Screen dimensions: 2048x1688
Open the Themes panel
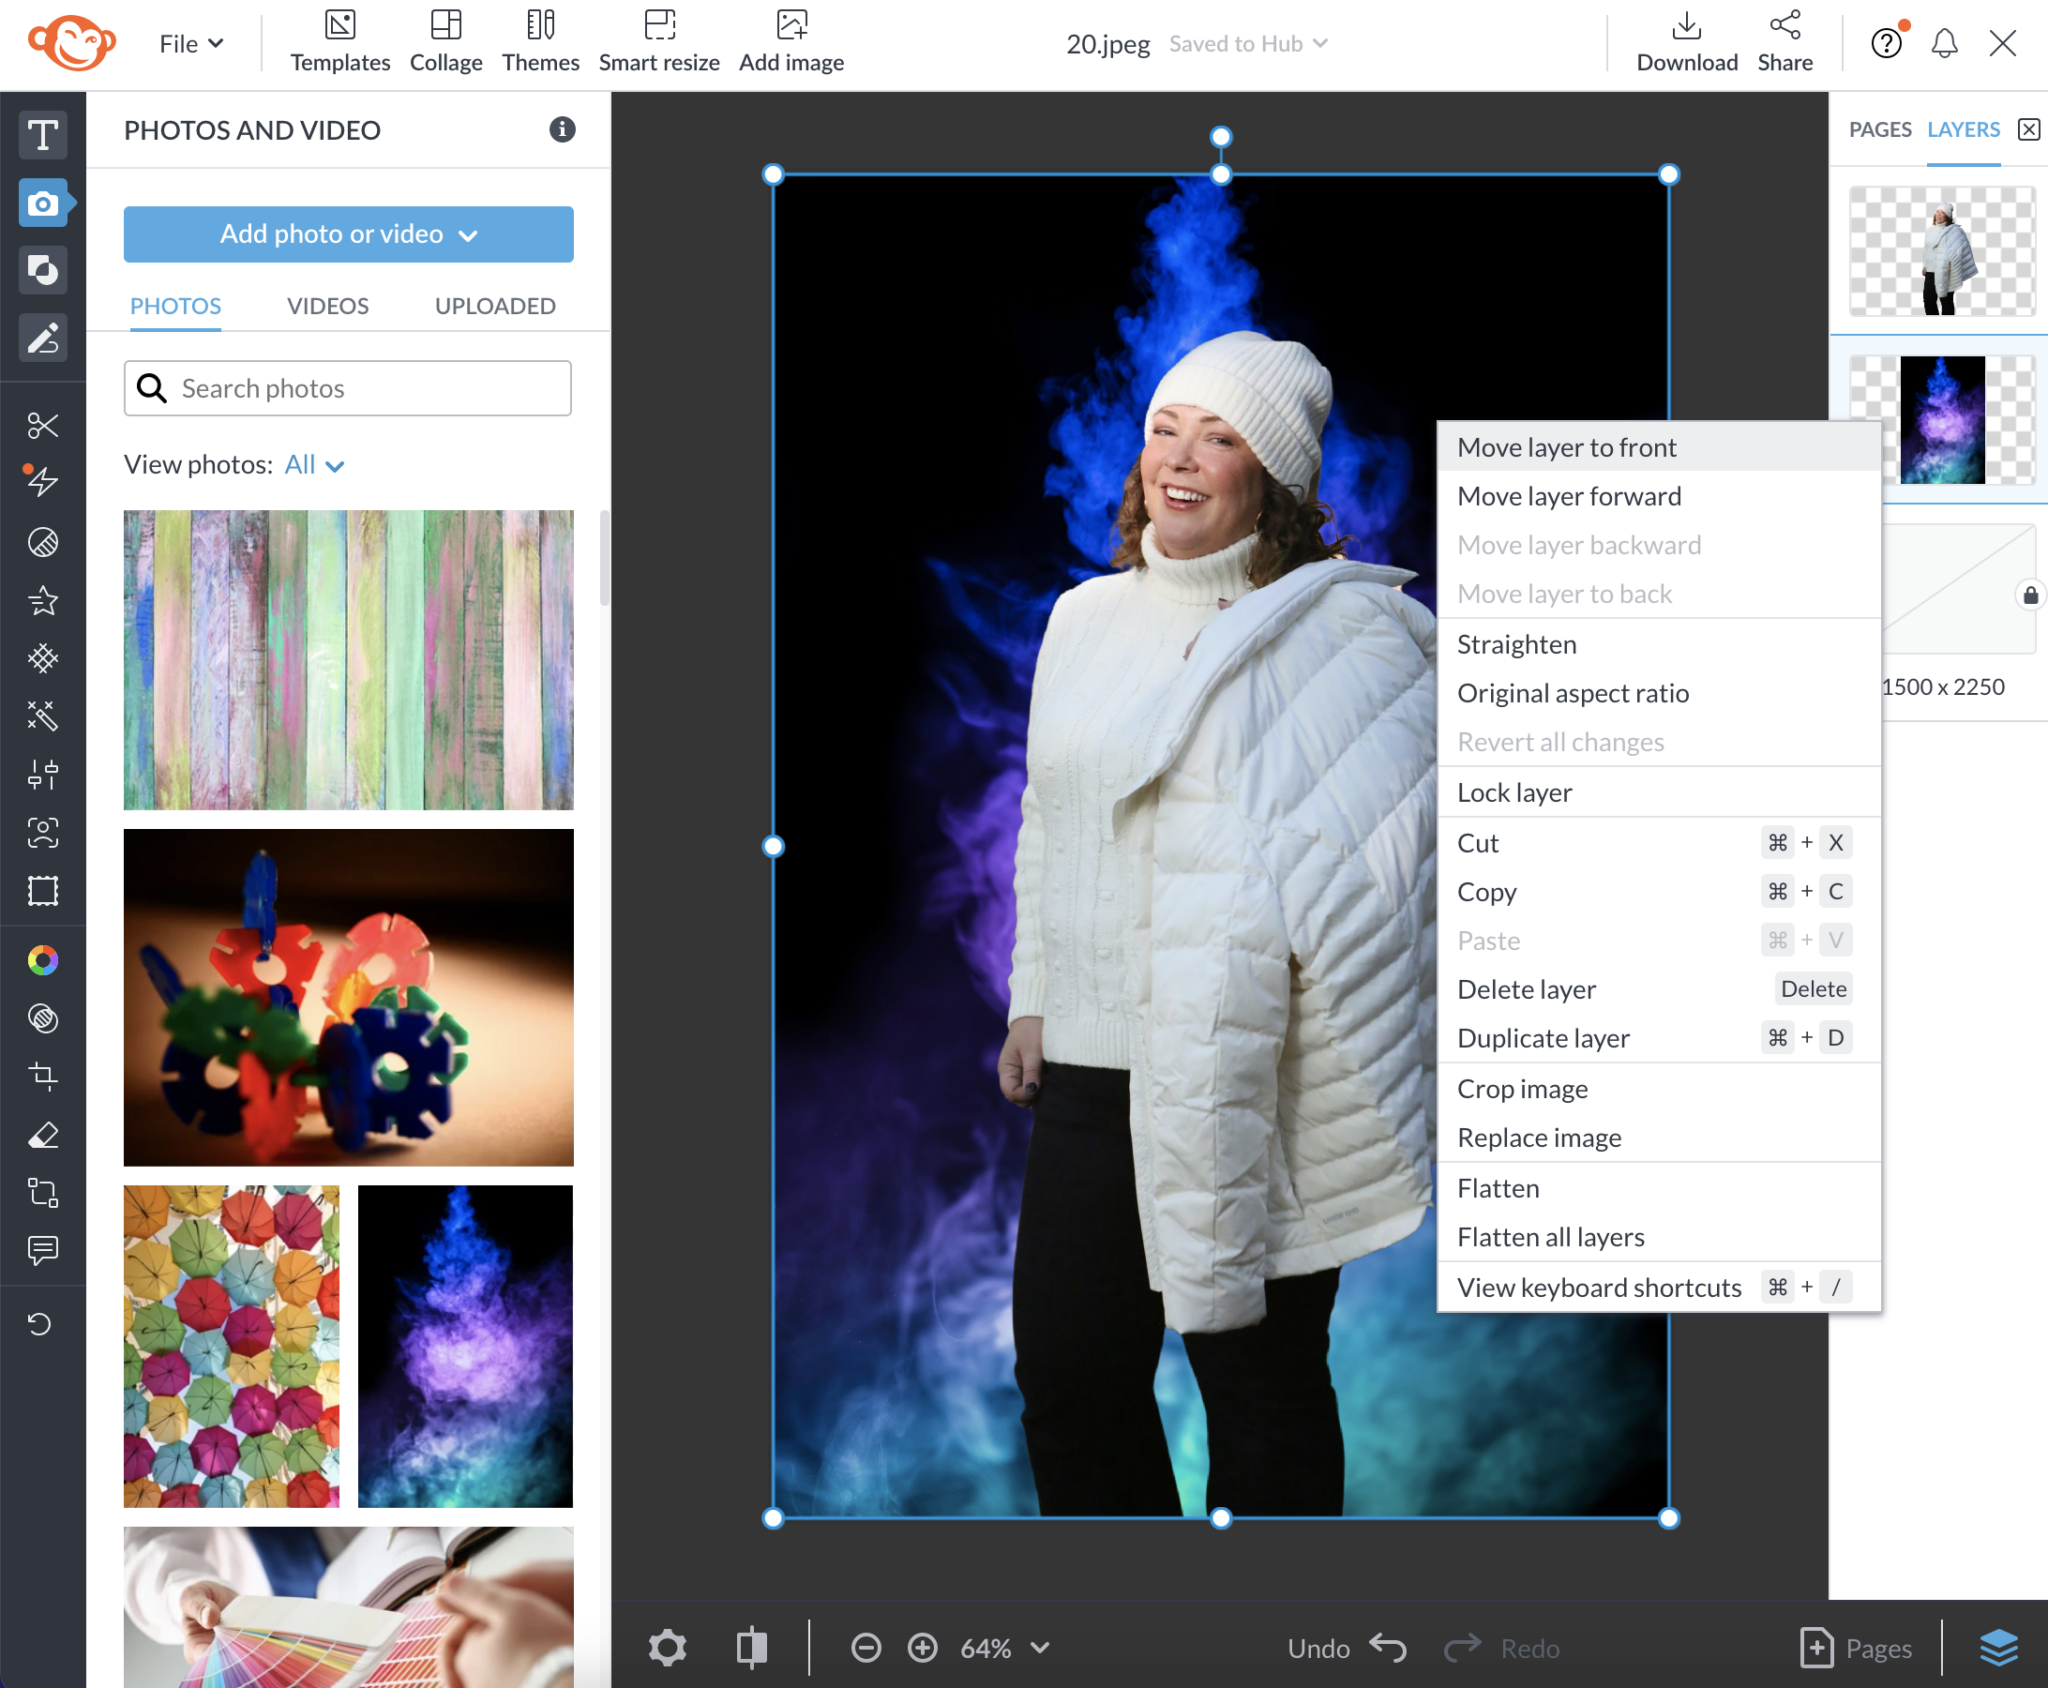(x=540, y=40)
